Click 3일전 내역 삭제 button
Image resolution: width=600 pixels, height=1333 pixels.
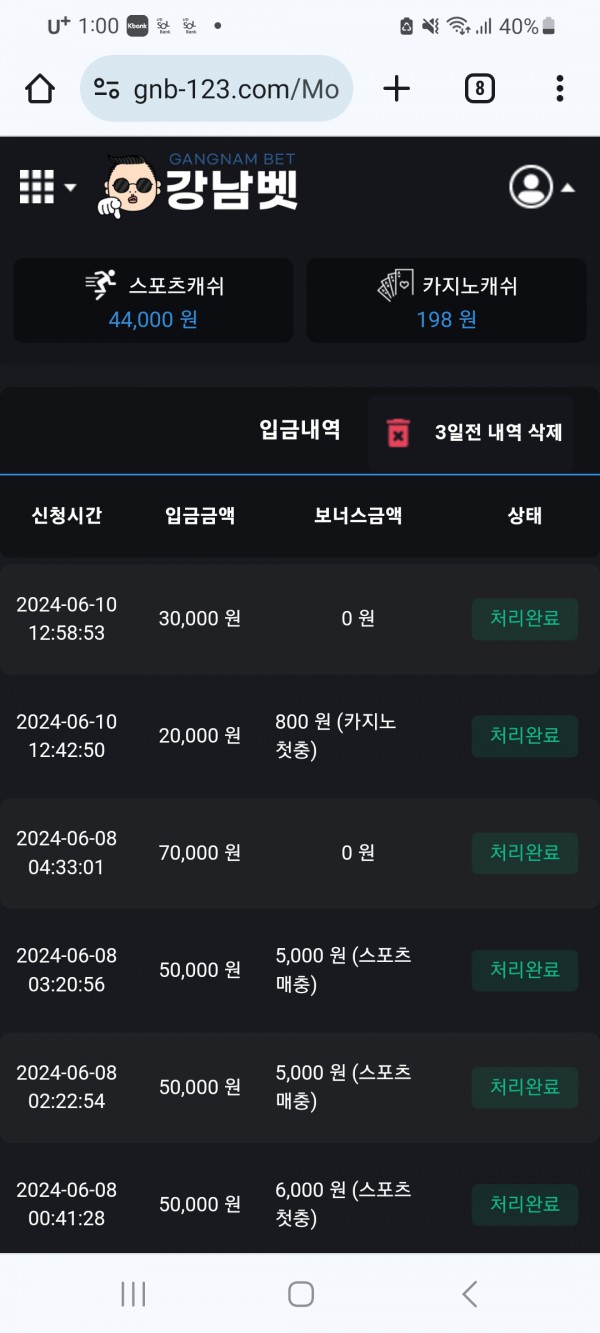point(498,433)
